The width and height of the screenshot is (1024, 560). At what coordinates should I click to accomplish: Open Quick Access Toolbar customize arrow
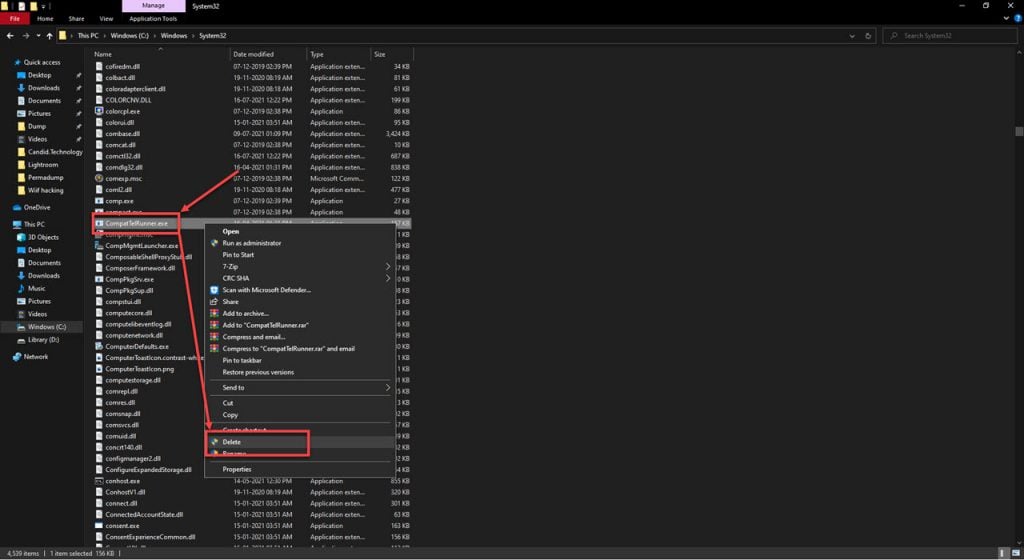point(43,7)
